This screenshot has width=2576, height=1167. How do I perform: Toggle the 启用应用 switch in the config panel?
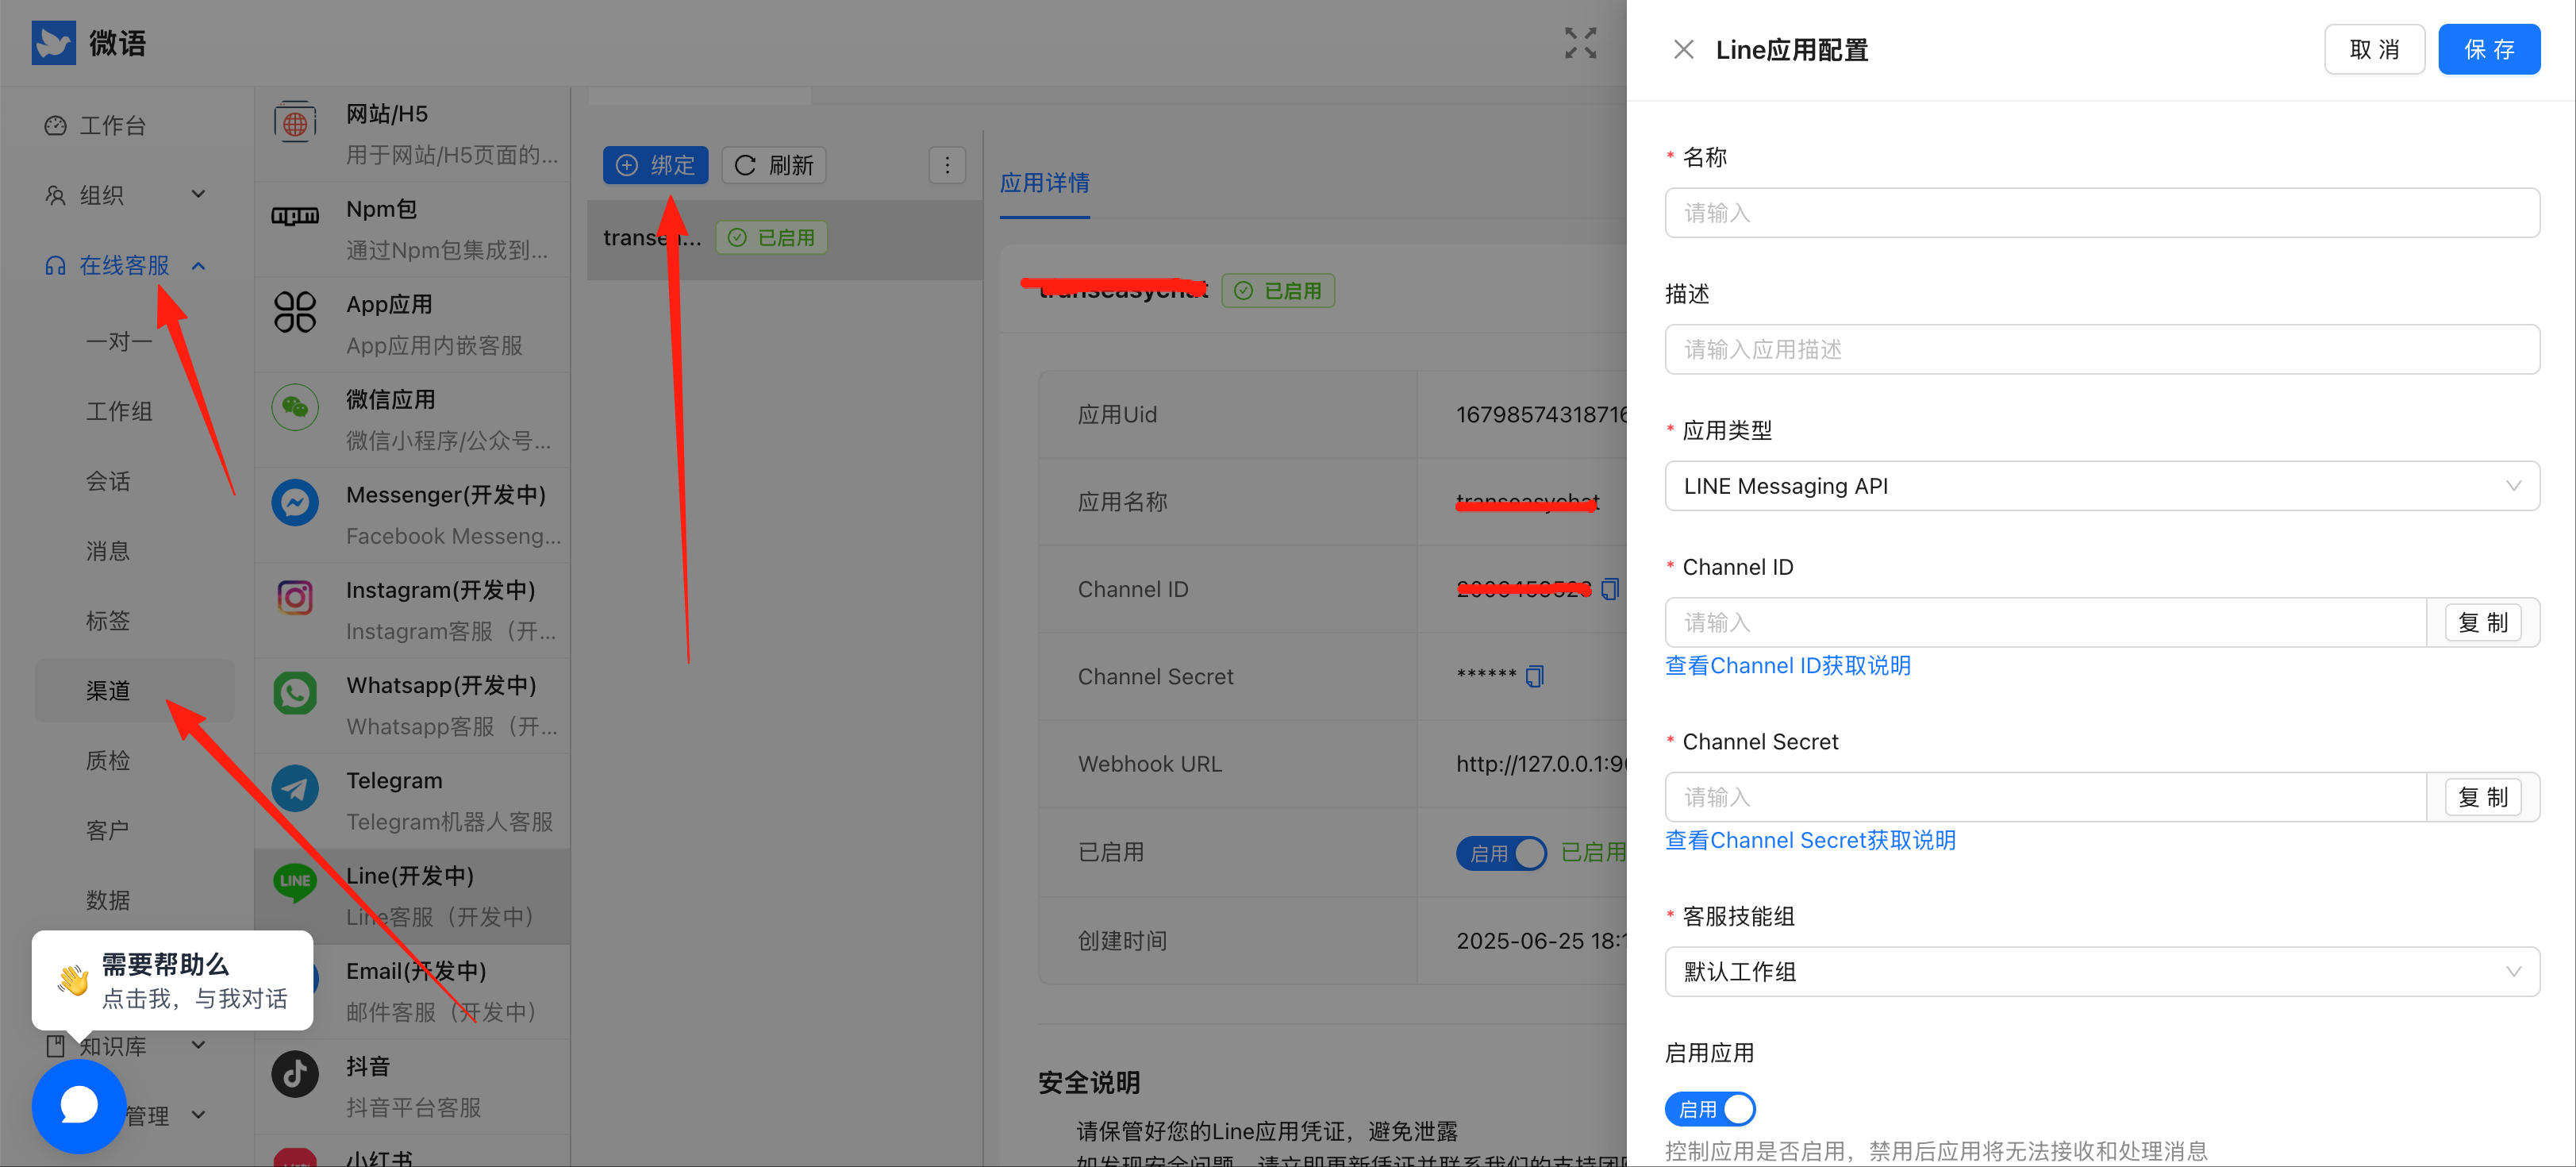pos(1709,1108)
